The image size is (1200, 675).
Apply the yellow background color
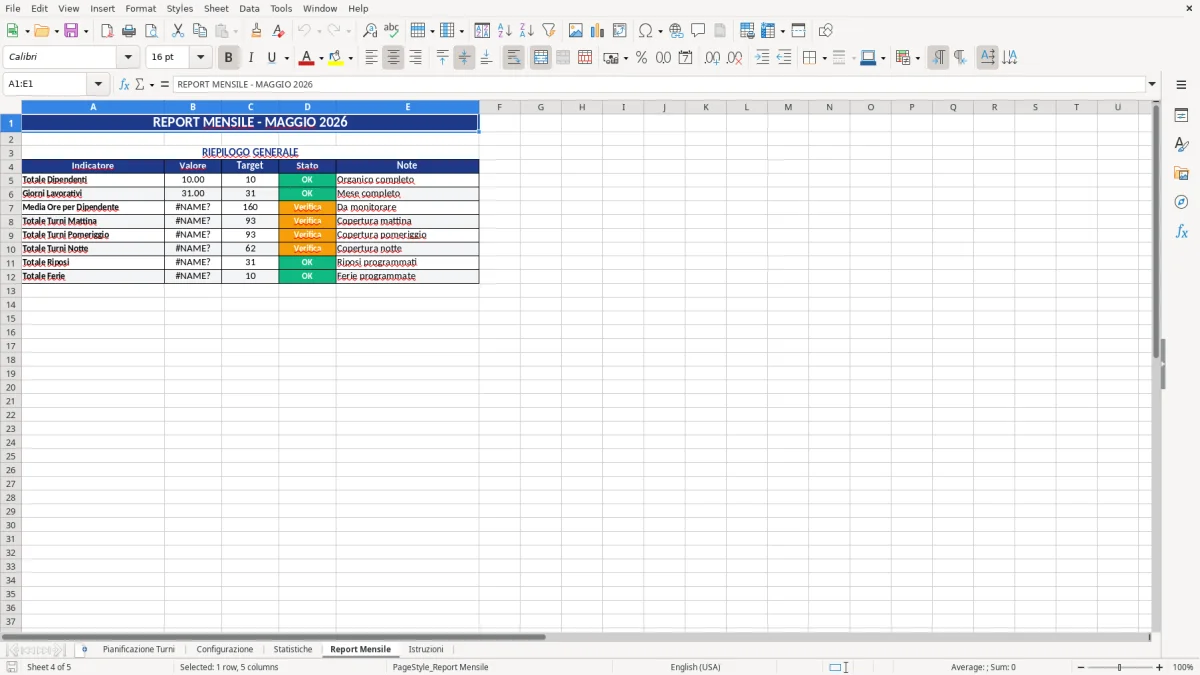click(335, 58)
